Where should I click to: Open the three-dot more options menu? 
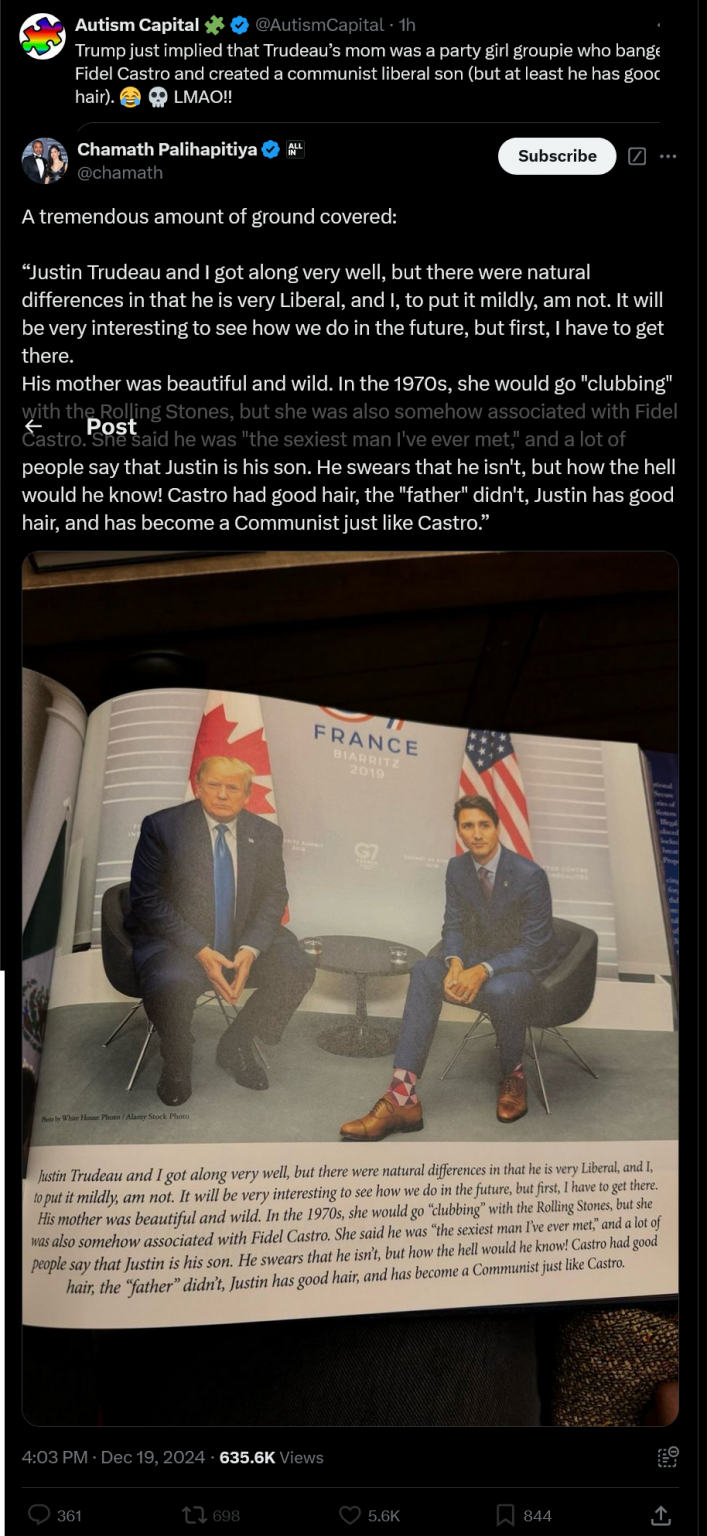coord(668,156)
